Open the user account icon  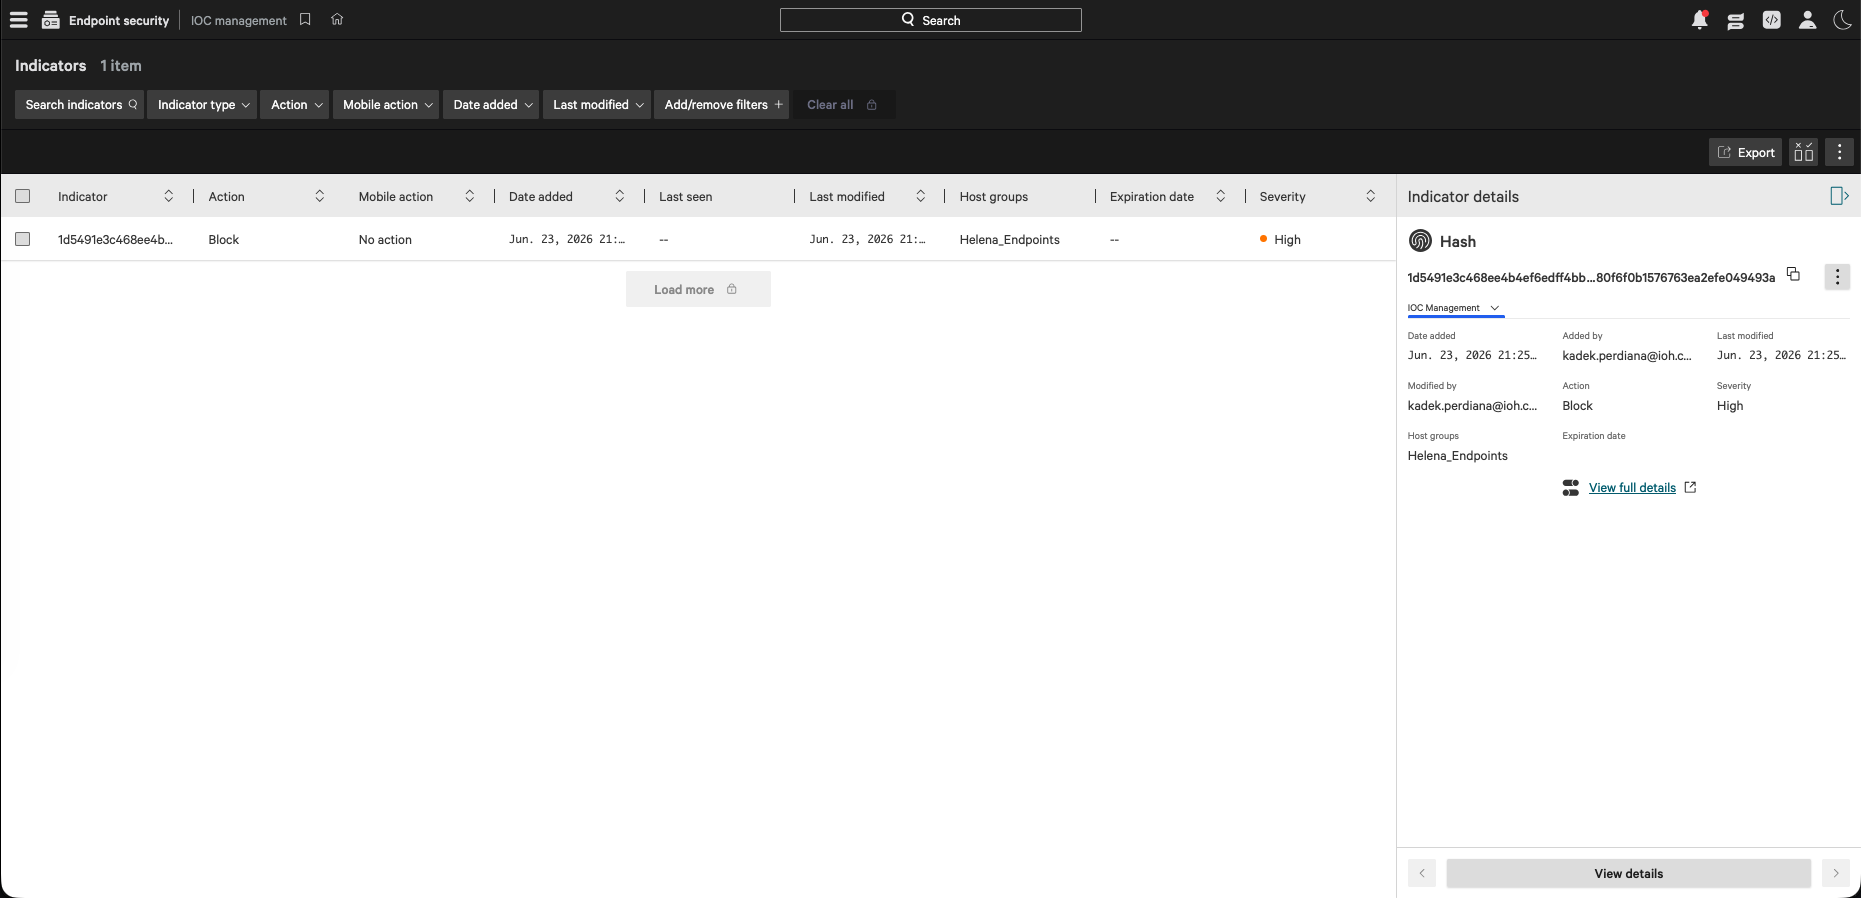(1807, 20)
